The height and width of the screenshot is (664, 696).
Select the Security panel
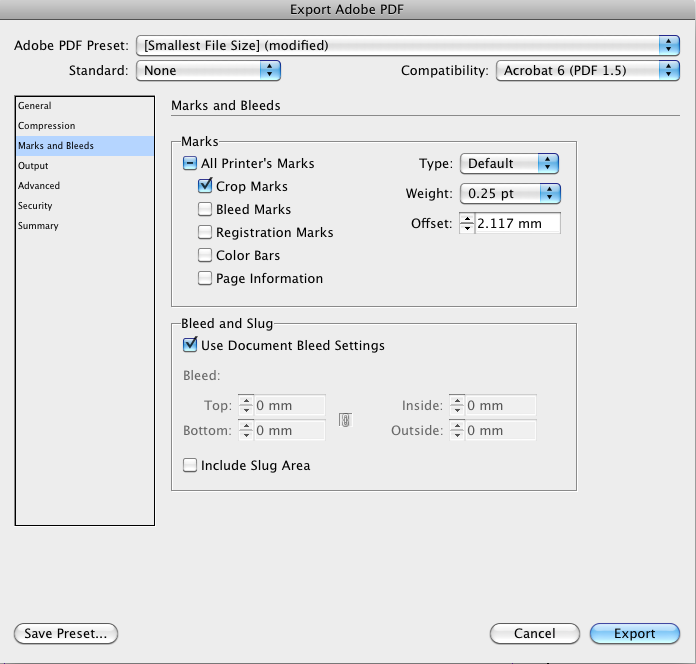click(x=85, y=206)
